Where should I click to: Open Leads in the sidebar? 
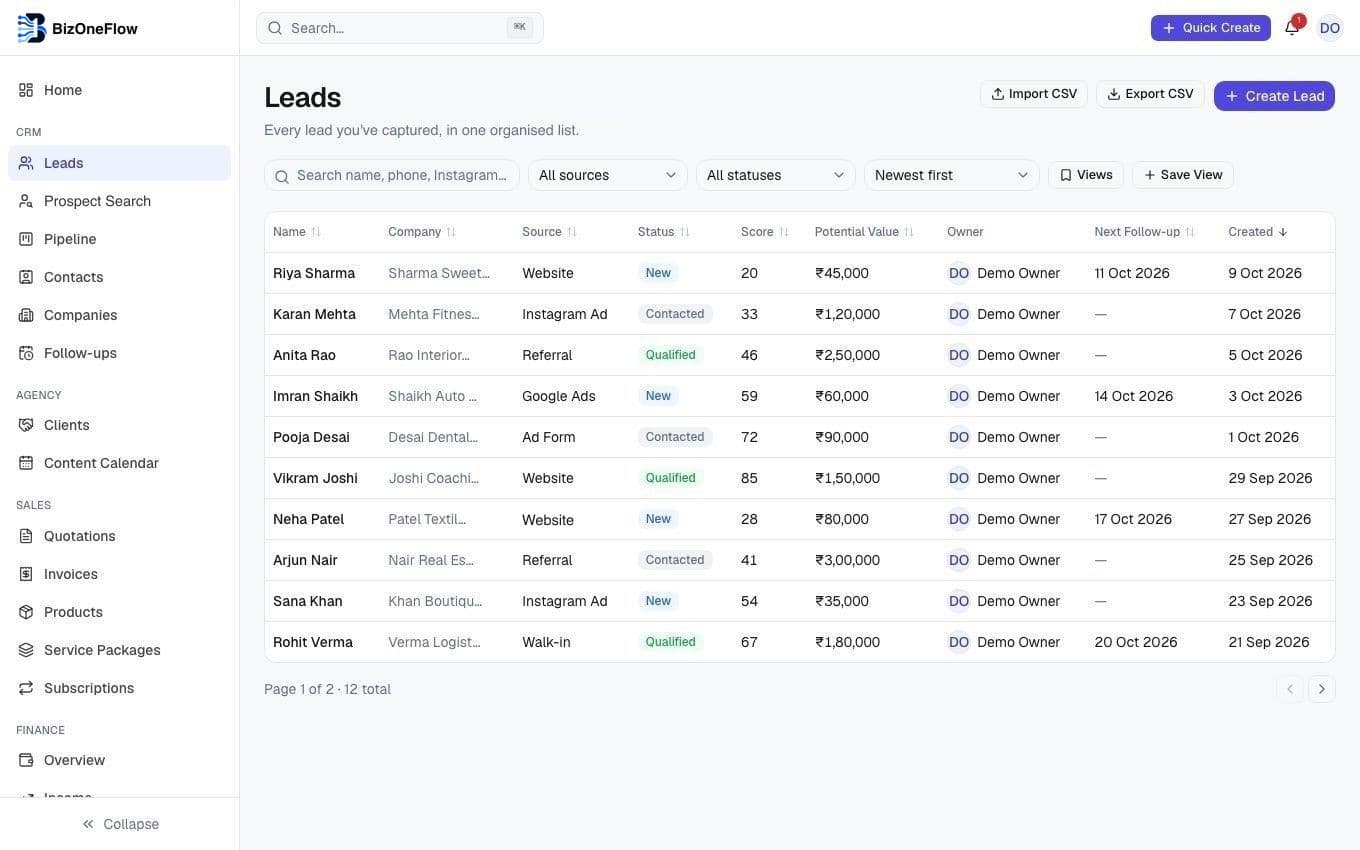[x=119, y=163]
